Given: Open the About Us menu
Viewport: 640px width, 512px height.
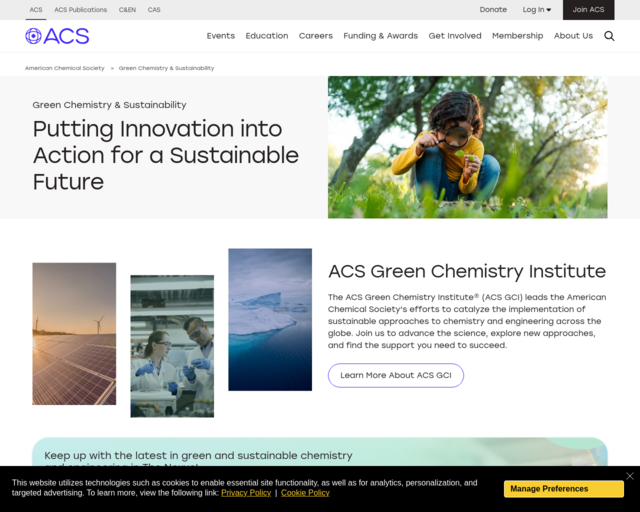Looking at the screenshot, I should (x=573, y=36).
